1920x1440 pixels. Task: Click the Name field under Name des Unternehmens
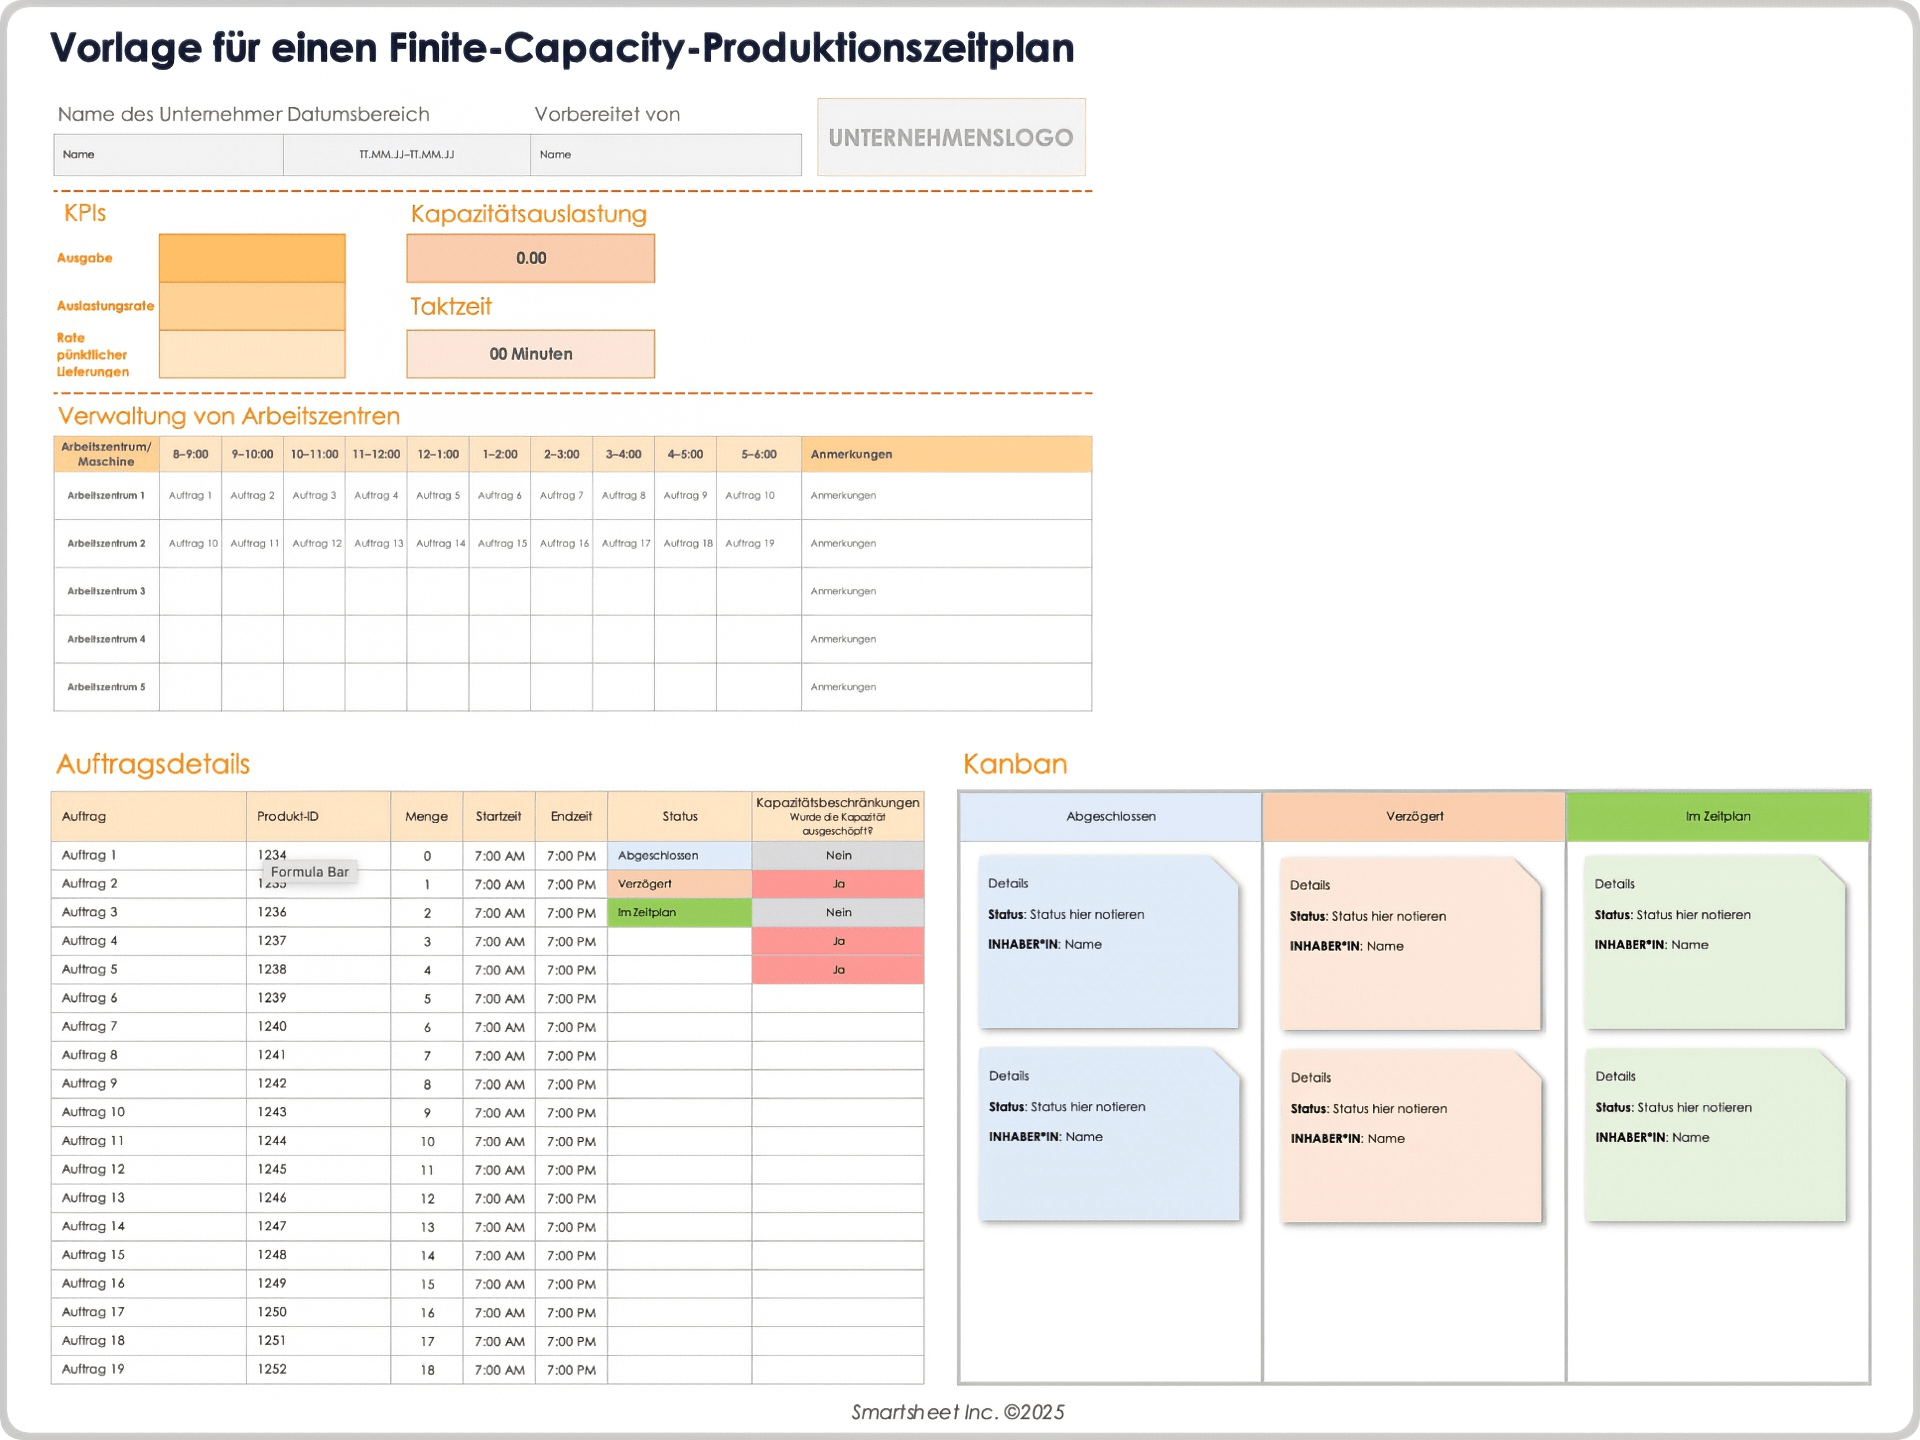pyautogui.click(x=167, y=154)
